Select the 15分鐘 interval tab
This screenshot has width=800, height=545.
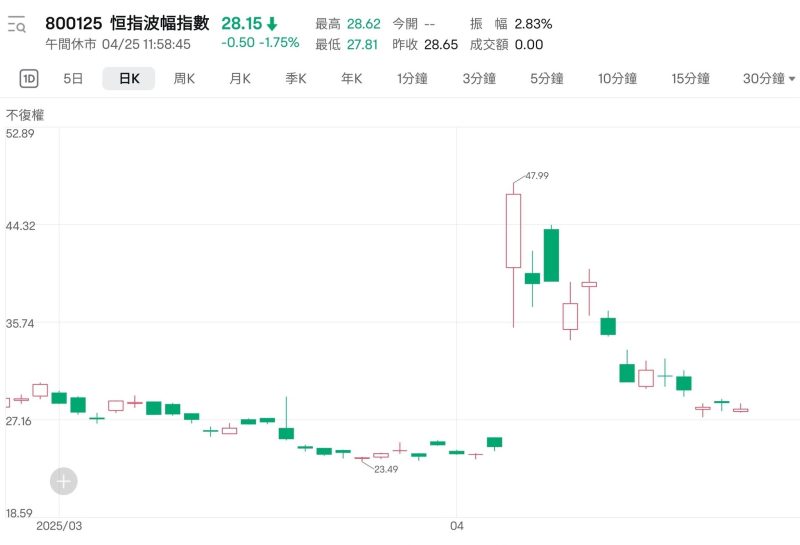pos(691,79)
